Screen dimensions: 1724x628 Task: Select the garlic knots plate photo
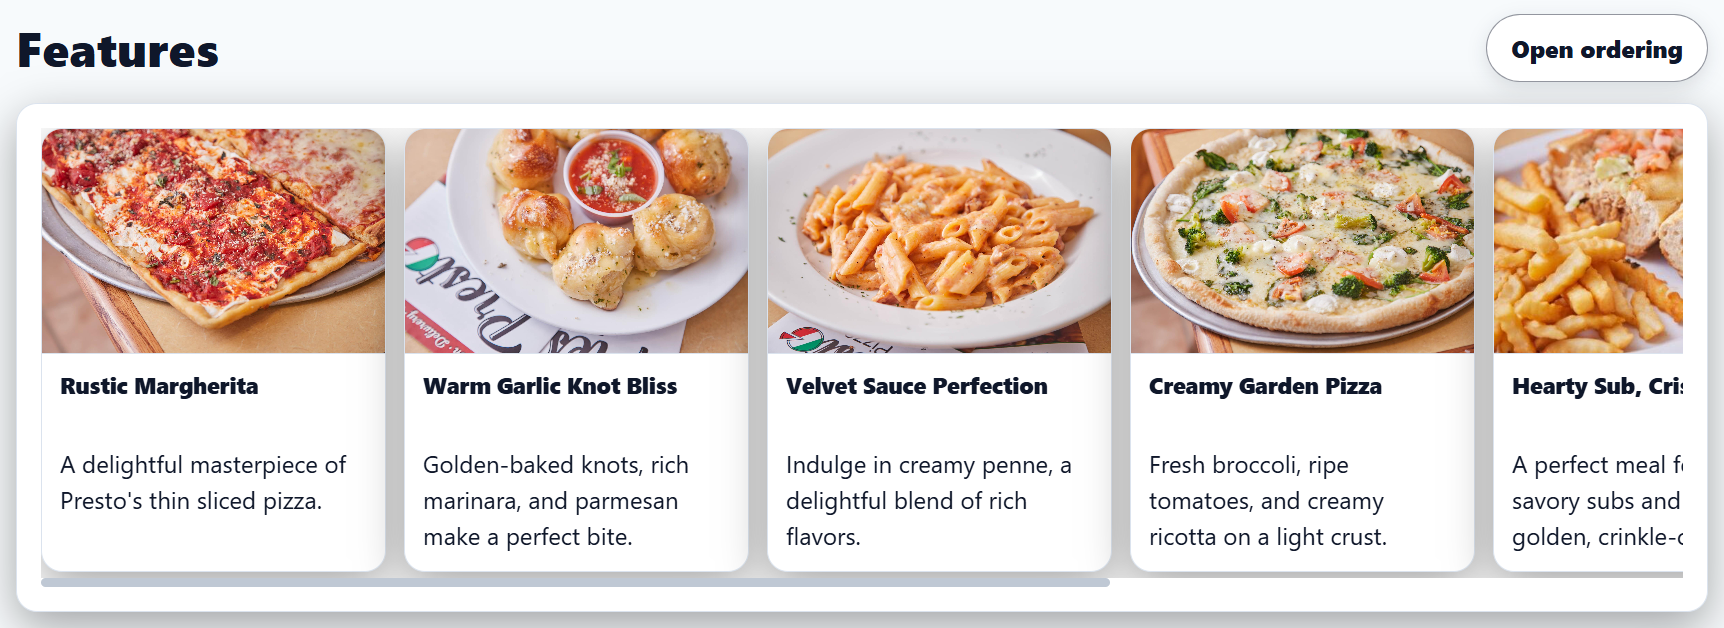(x=576, y=240)
